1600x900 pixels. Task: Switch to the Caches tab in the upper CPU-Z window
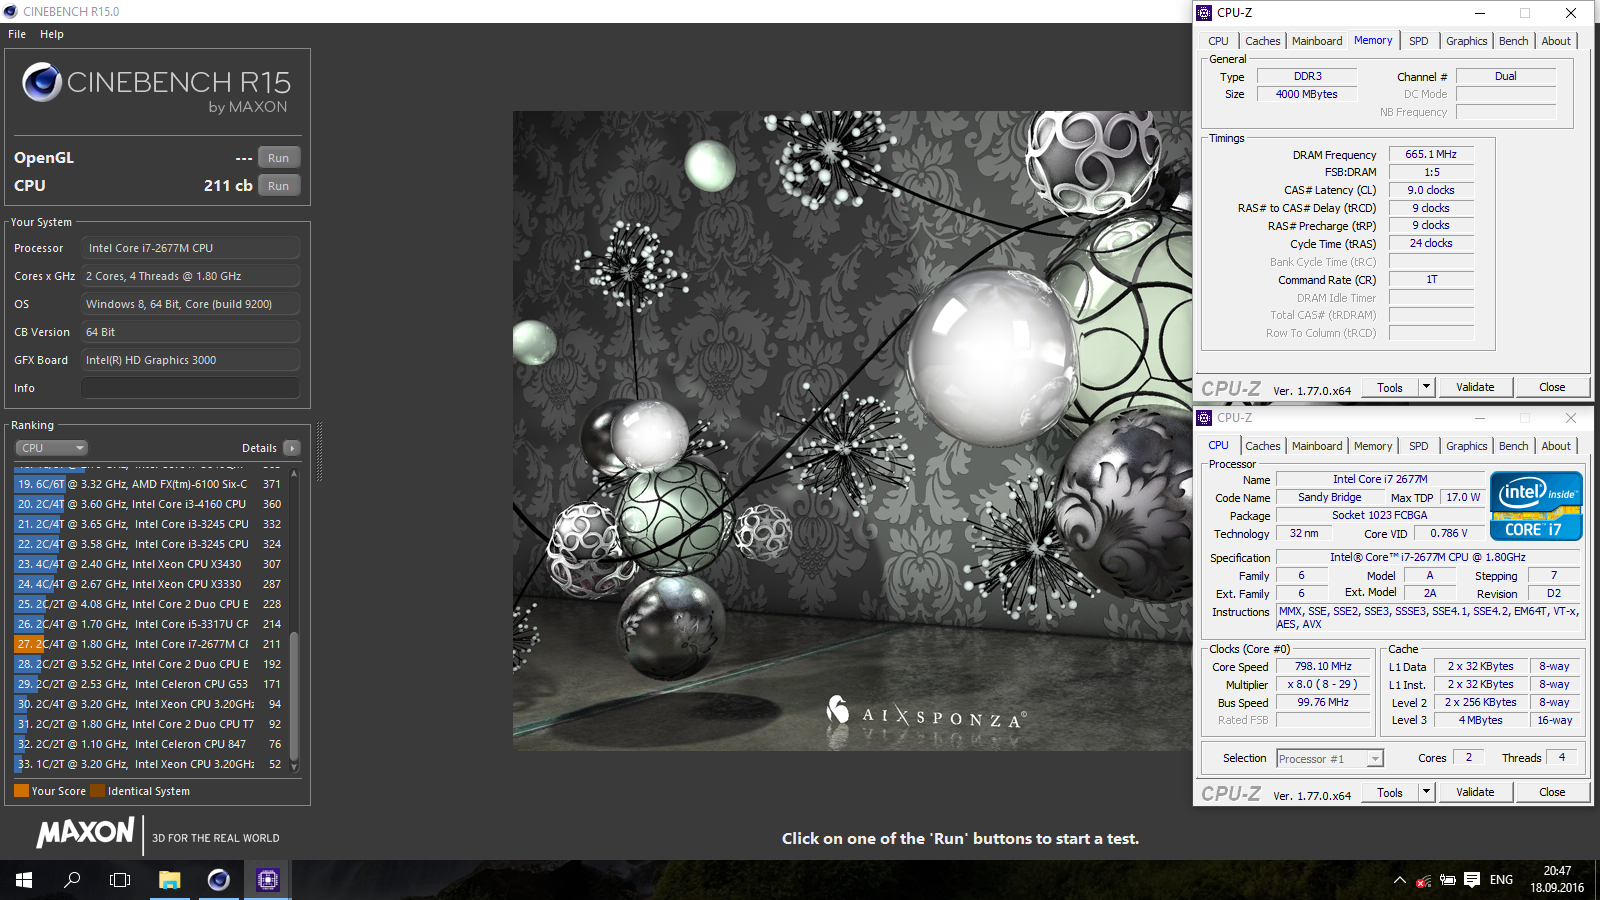(1262, 41)
